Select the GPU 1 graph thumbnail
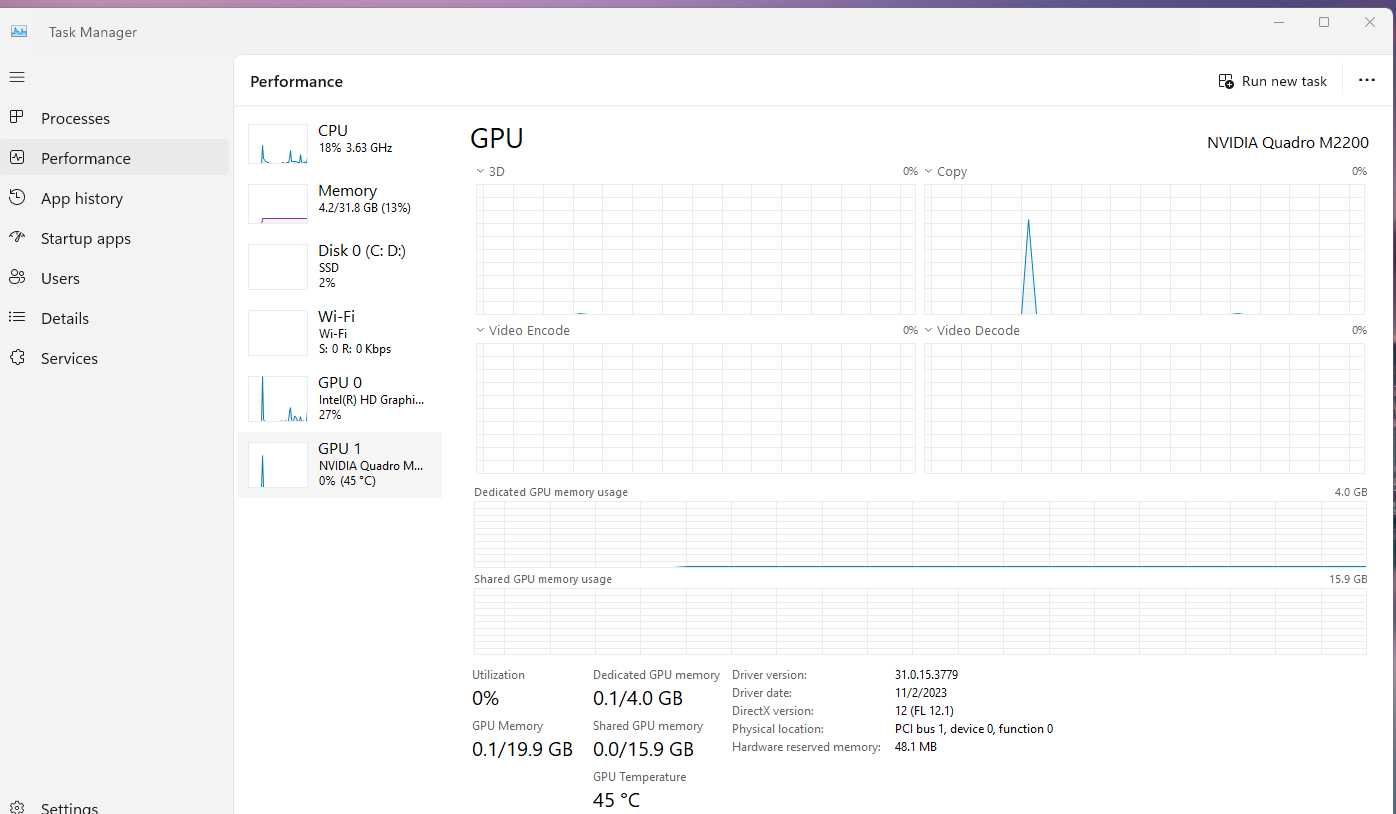Image resolution: width=1396 pixels, height=814 pixels. pos(278,465)
